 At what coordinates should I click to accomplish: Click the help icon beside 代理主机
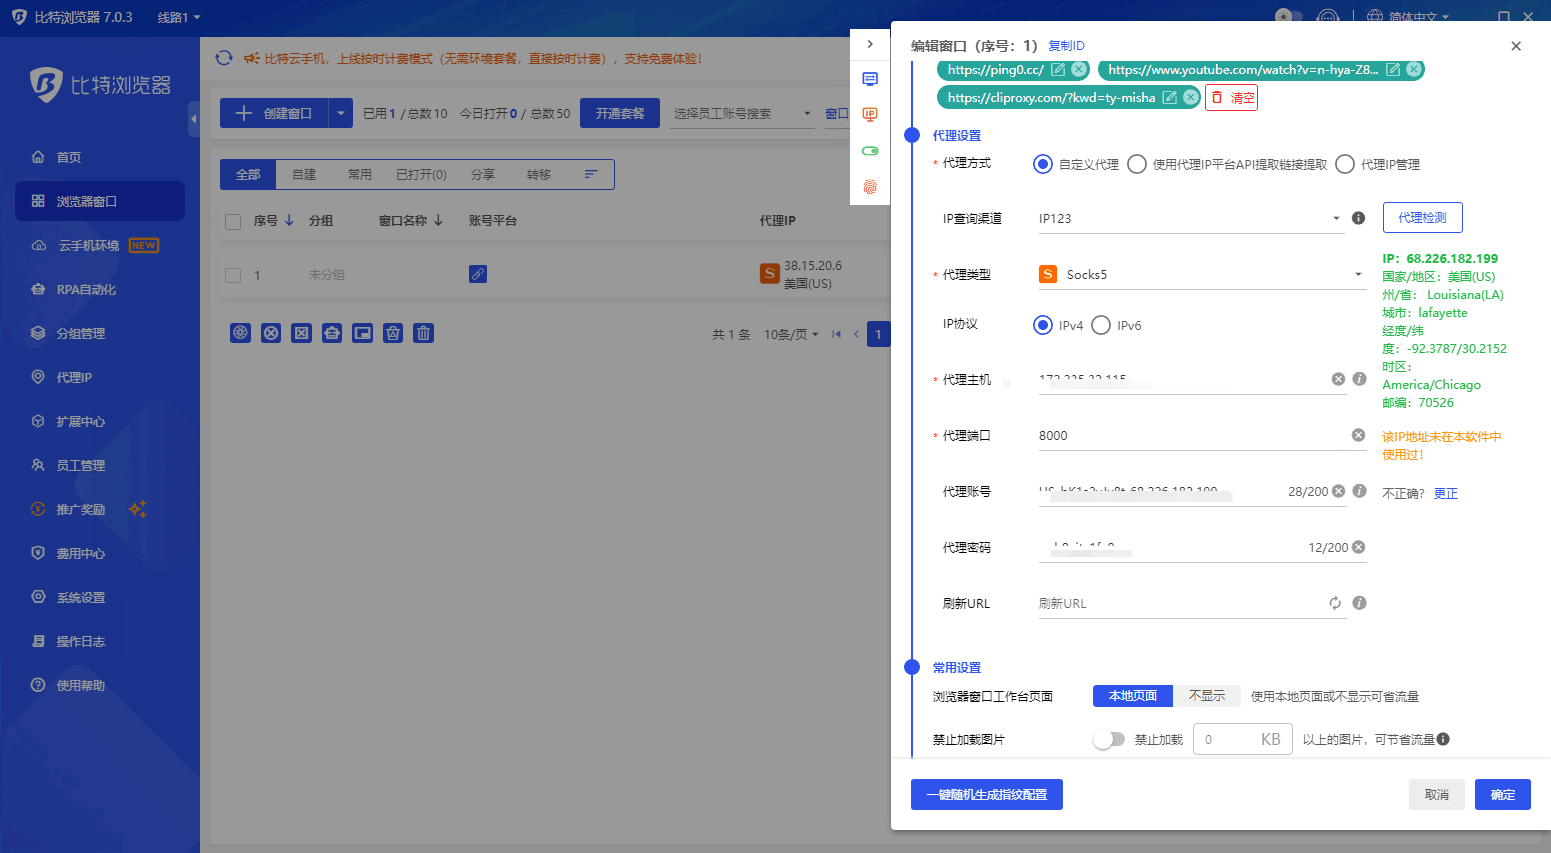coord(1360,379)
